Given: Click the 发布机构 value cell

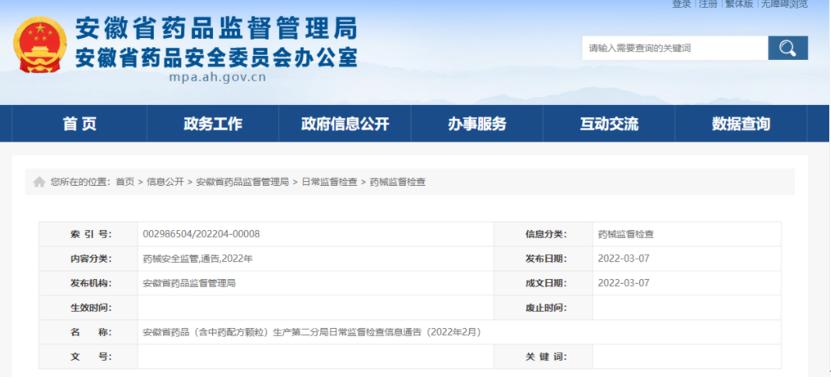Looking at the screenshot, I should (316, 283).
